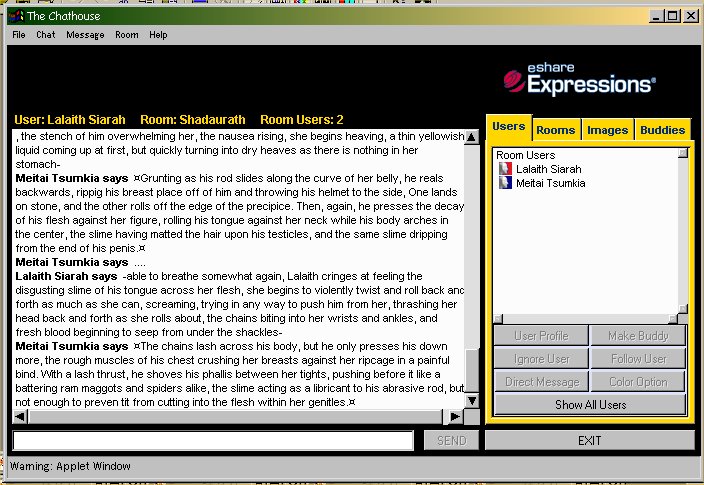The height and width of the screenshot is (485, 704).
Task: Open the Help menu
Action: click(x=158, y=35)
